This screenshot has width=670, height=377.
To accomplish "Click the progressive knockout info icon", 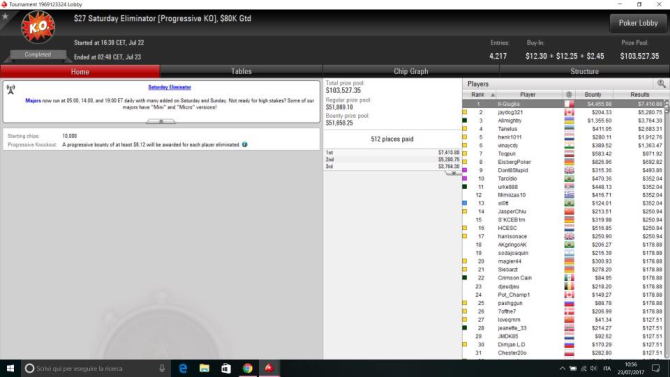I will click(244, 144).
